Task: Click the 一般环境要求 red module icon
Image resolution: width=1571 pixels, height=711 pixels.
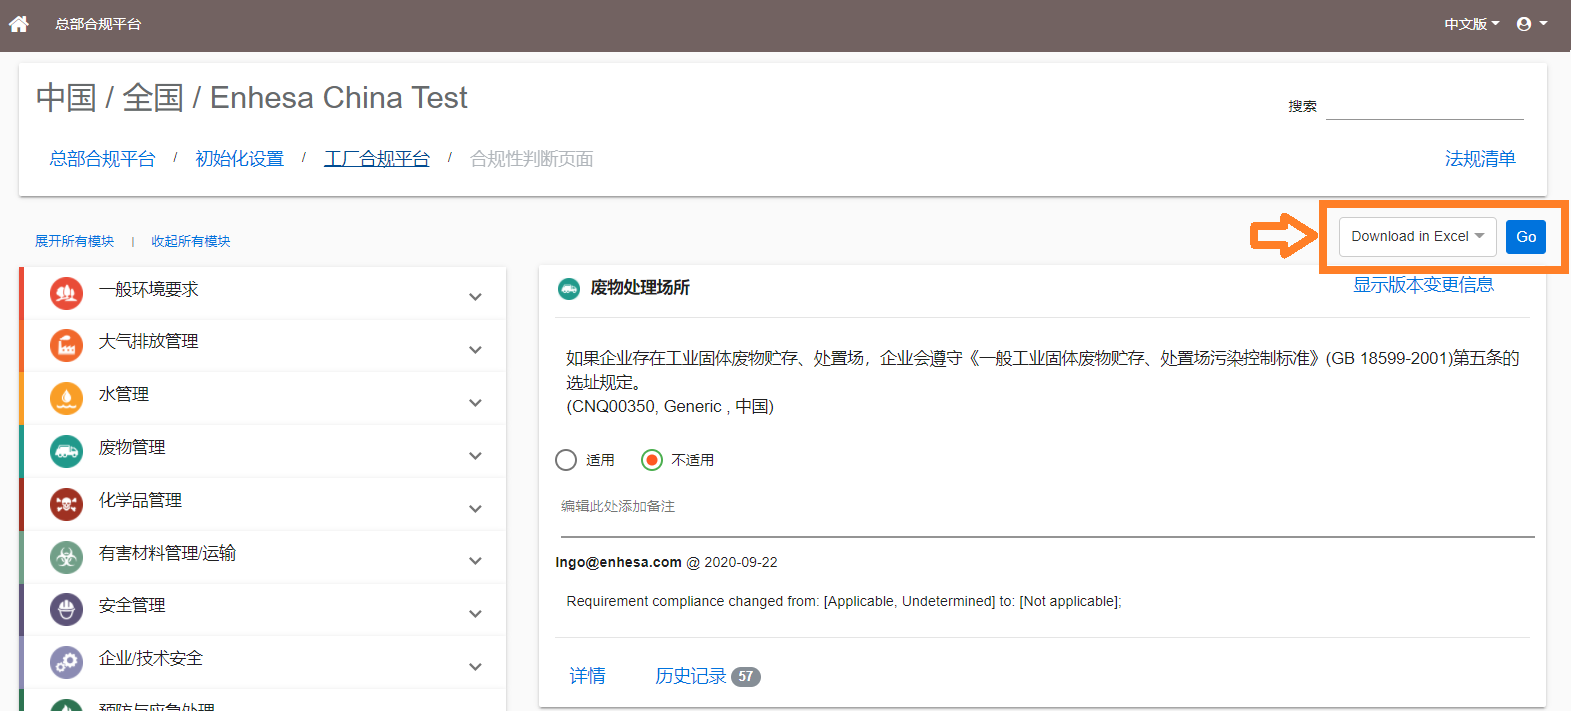Action: pos(66,293)
